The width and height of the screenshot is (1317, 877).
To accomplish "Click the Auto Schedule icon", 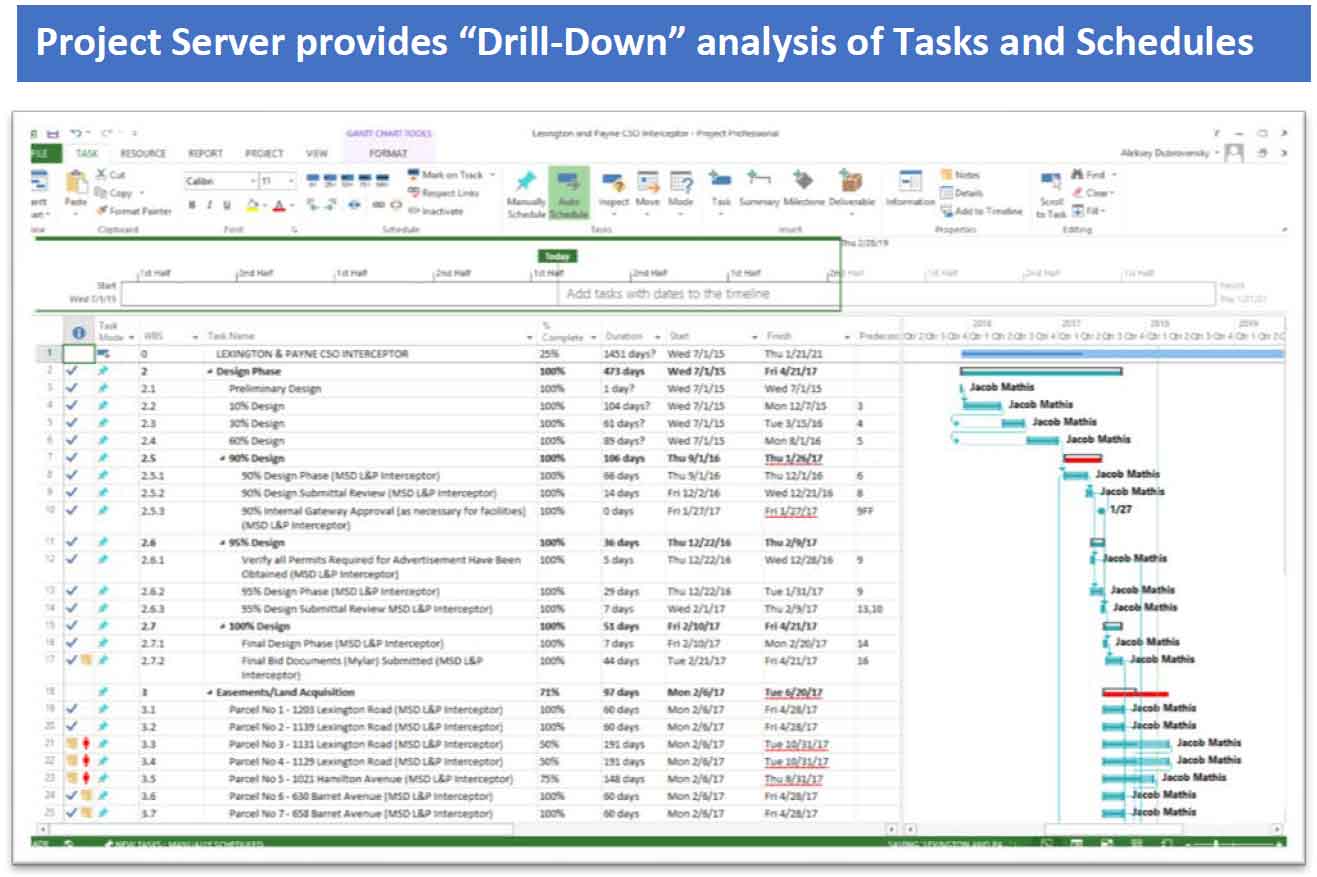I will tap(569, 182).
